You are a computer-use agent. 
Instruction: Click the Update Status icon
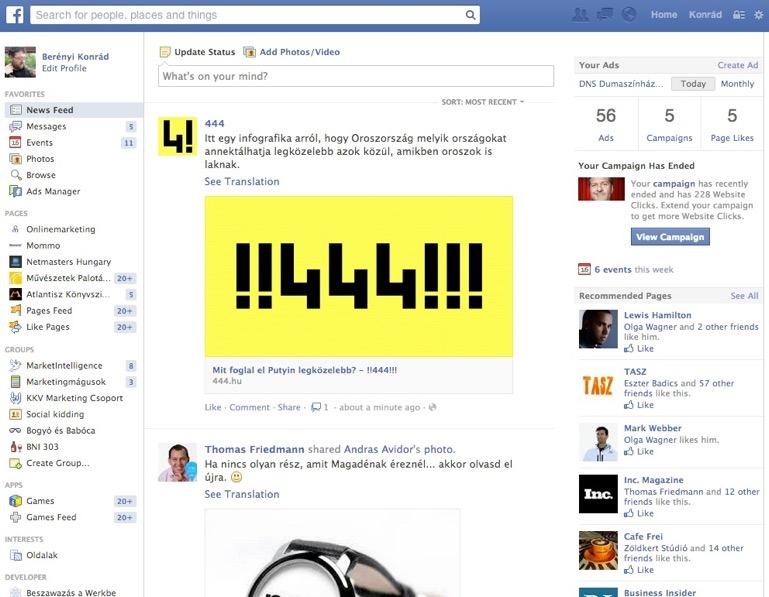[165, 52]
